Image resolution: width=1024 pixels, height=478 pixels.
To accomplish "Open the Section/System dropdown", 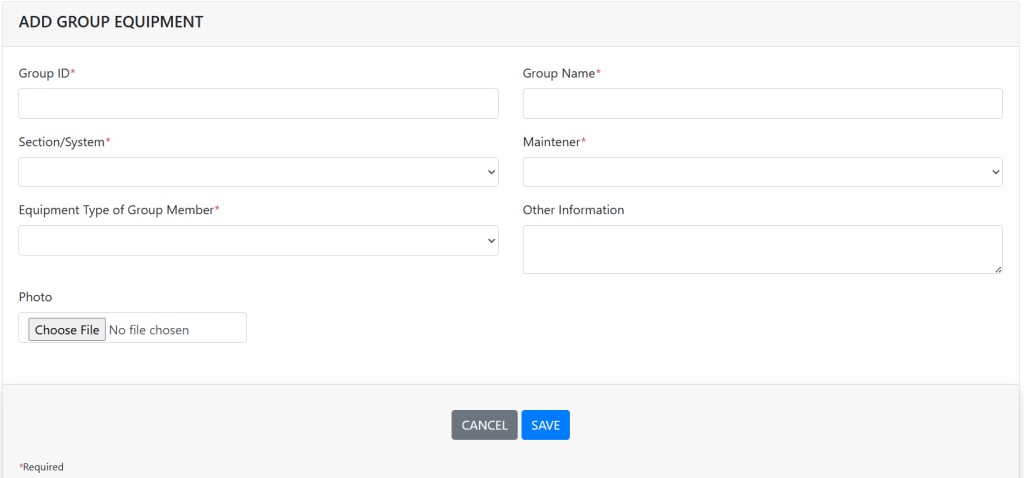I will point(258,172).
